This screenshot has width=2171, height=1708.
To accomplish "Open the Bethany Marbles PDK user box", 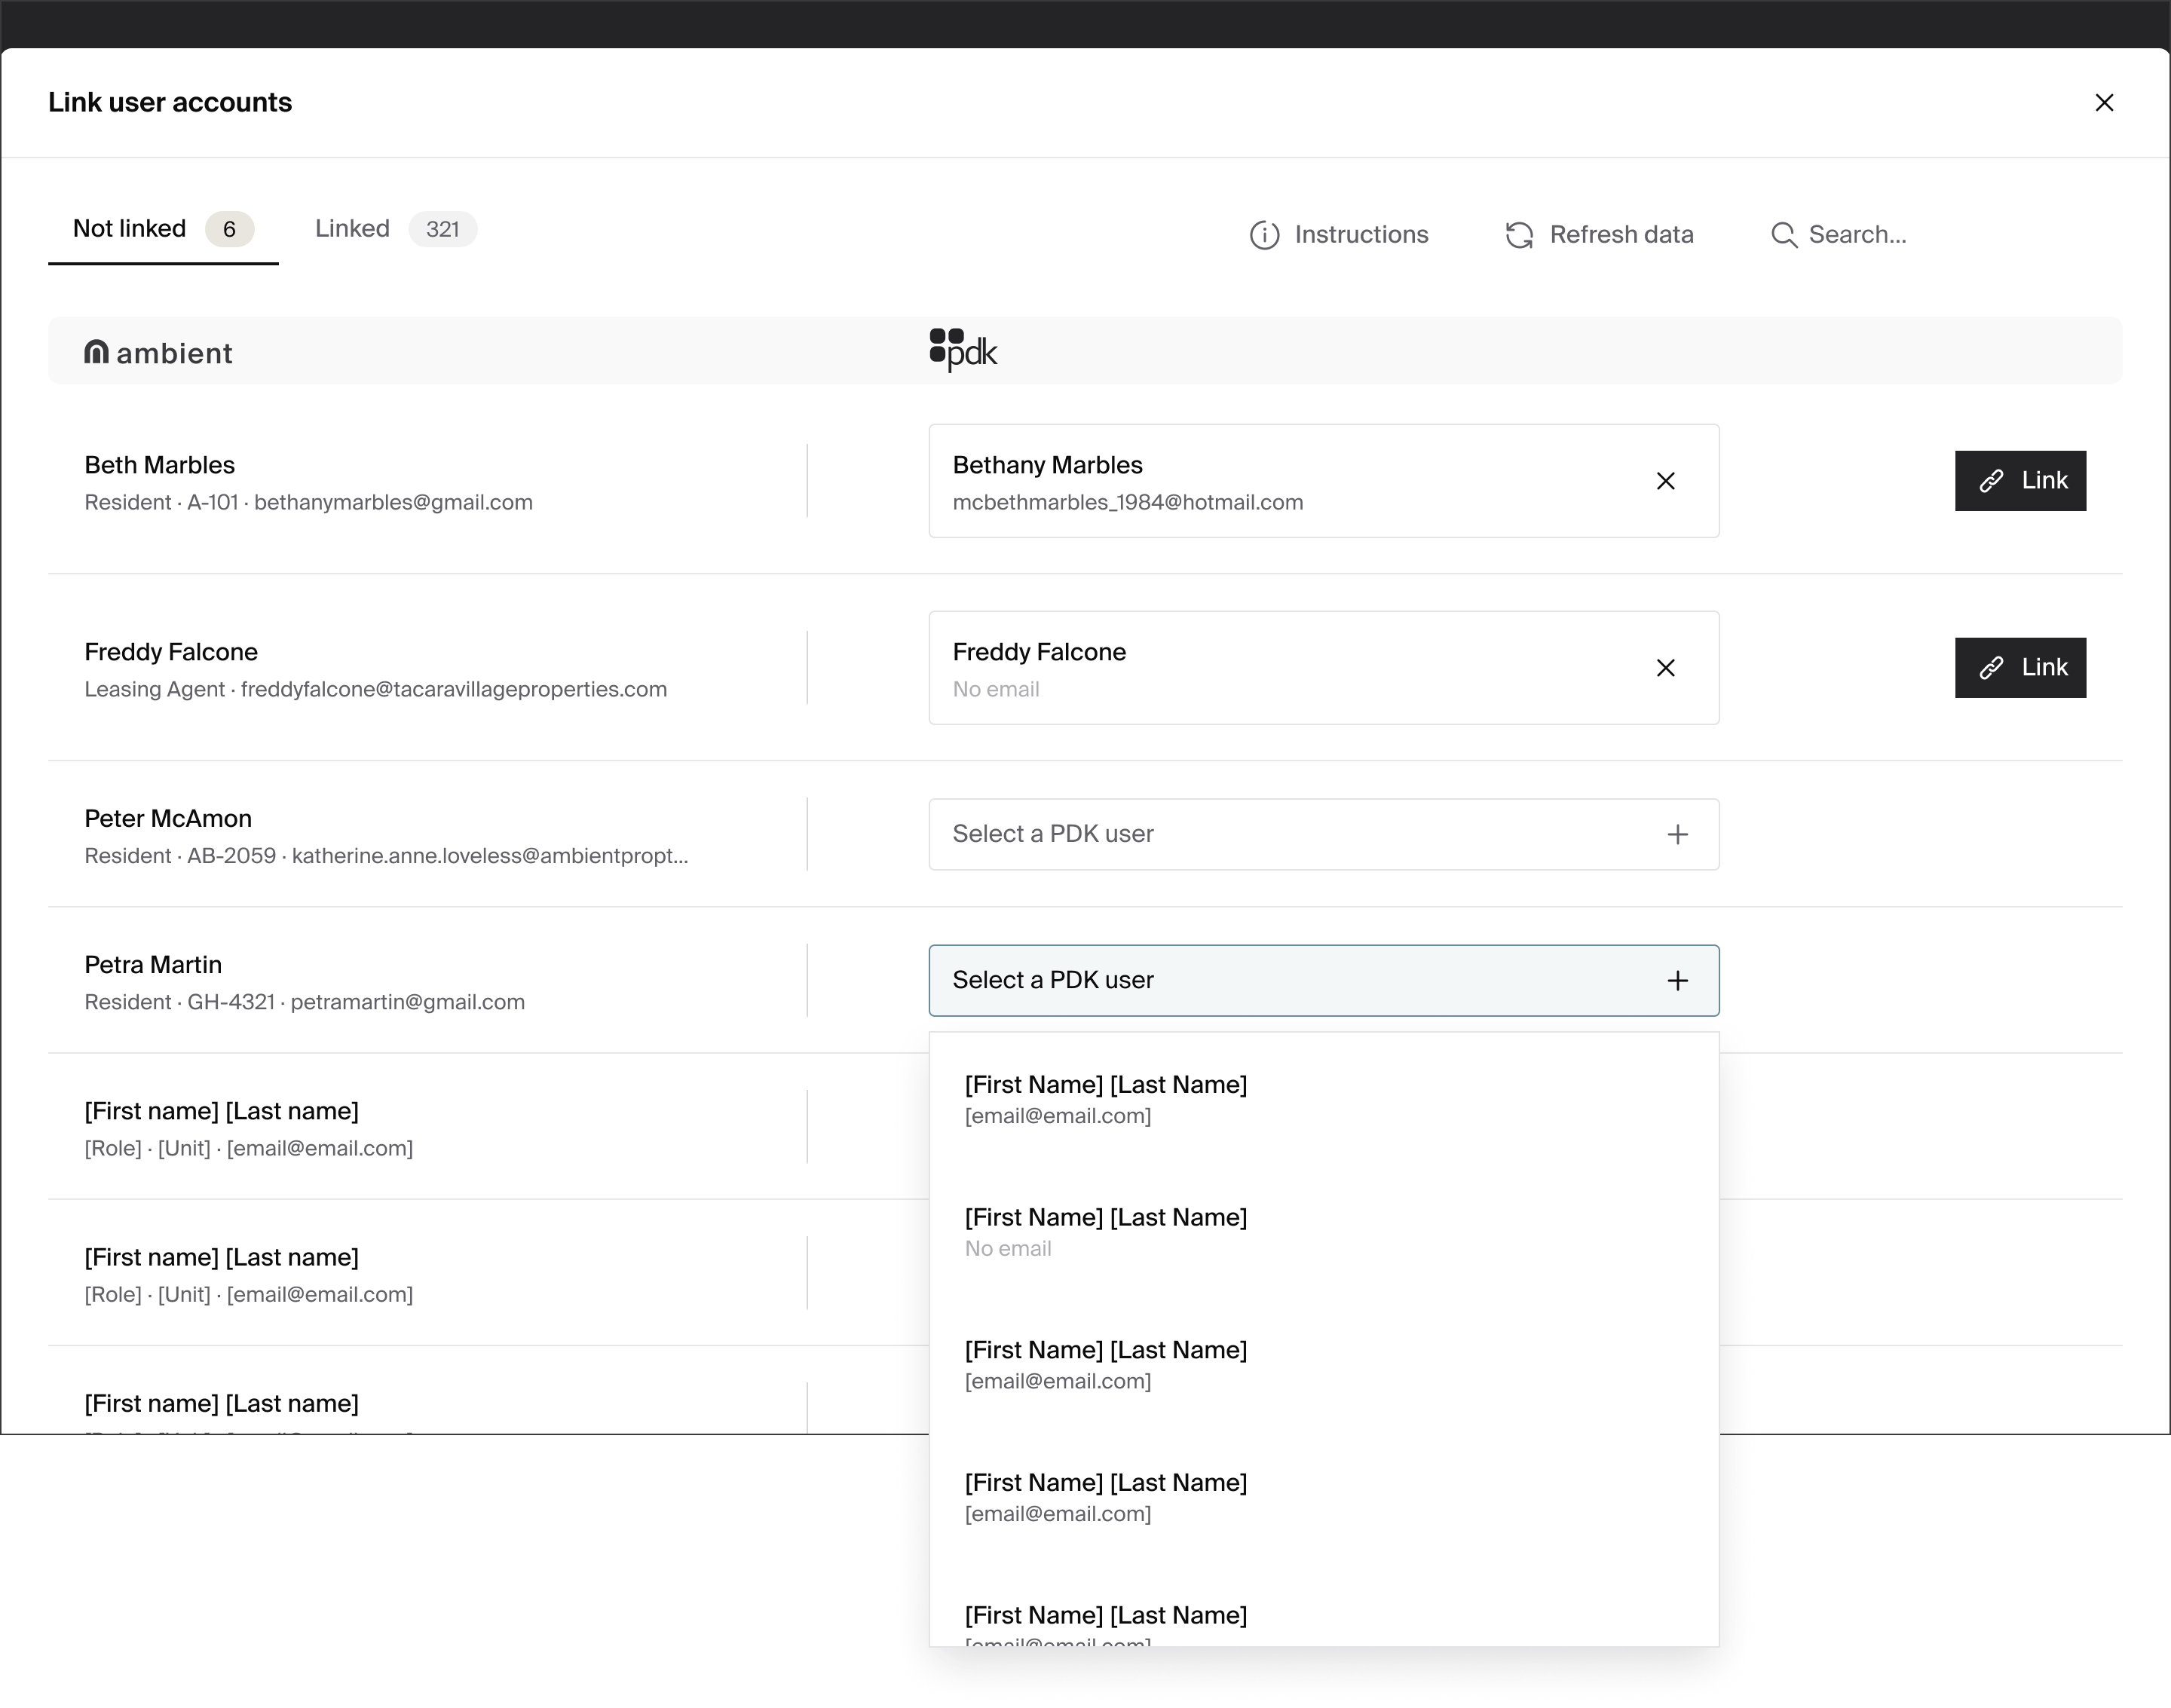I will (1323, 481).
